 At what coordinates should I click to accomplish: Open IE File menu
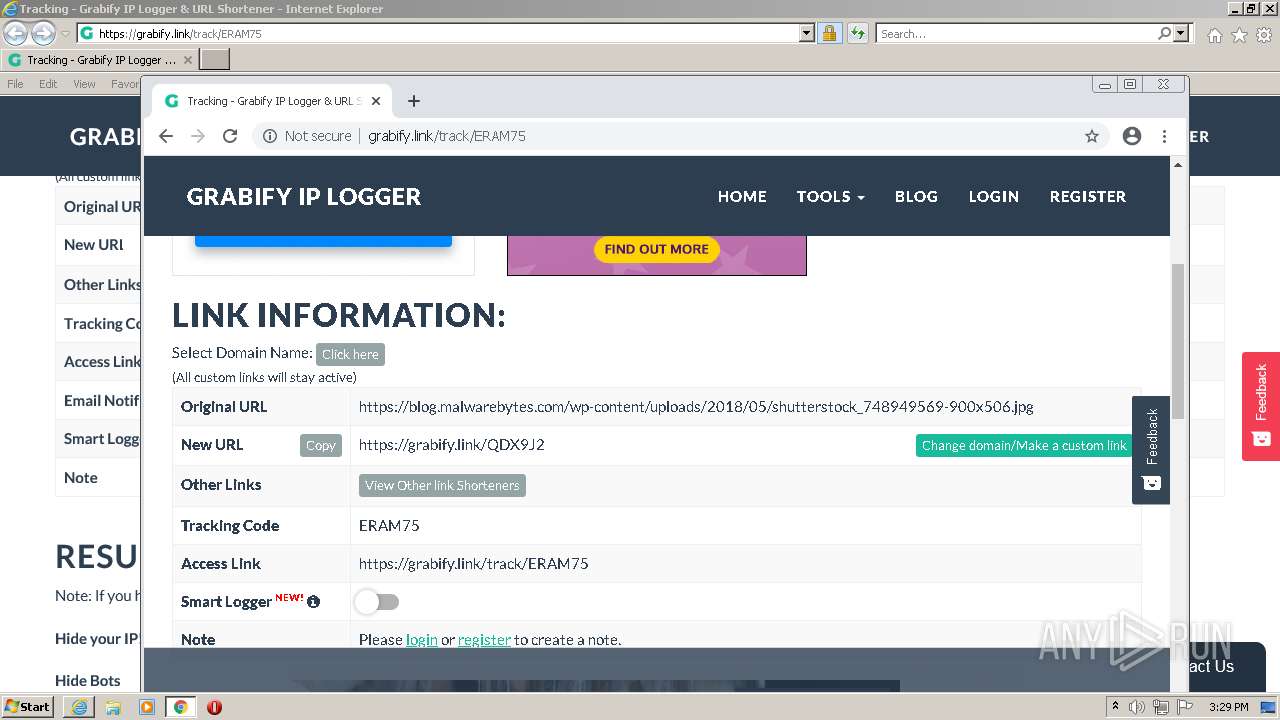pyautogui.click(x=16, y=84)
